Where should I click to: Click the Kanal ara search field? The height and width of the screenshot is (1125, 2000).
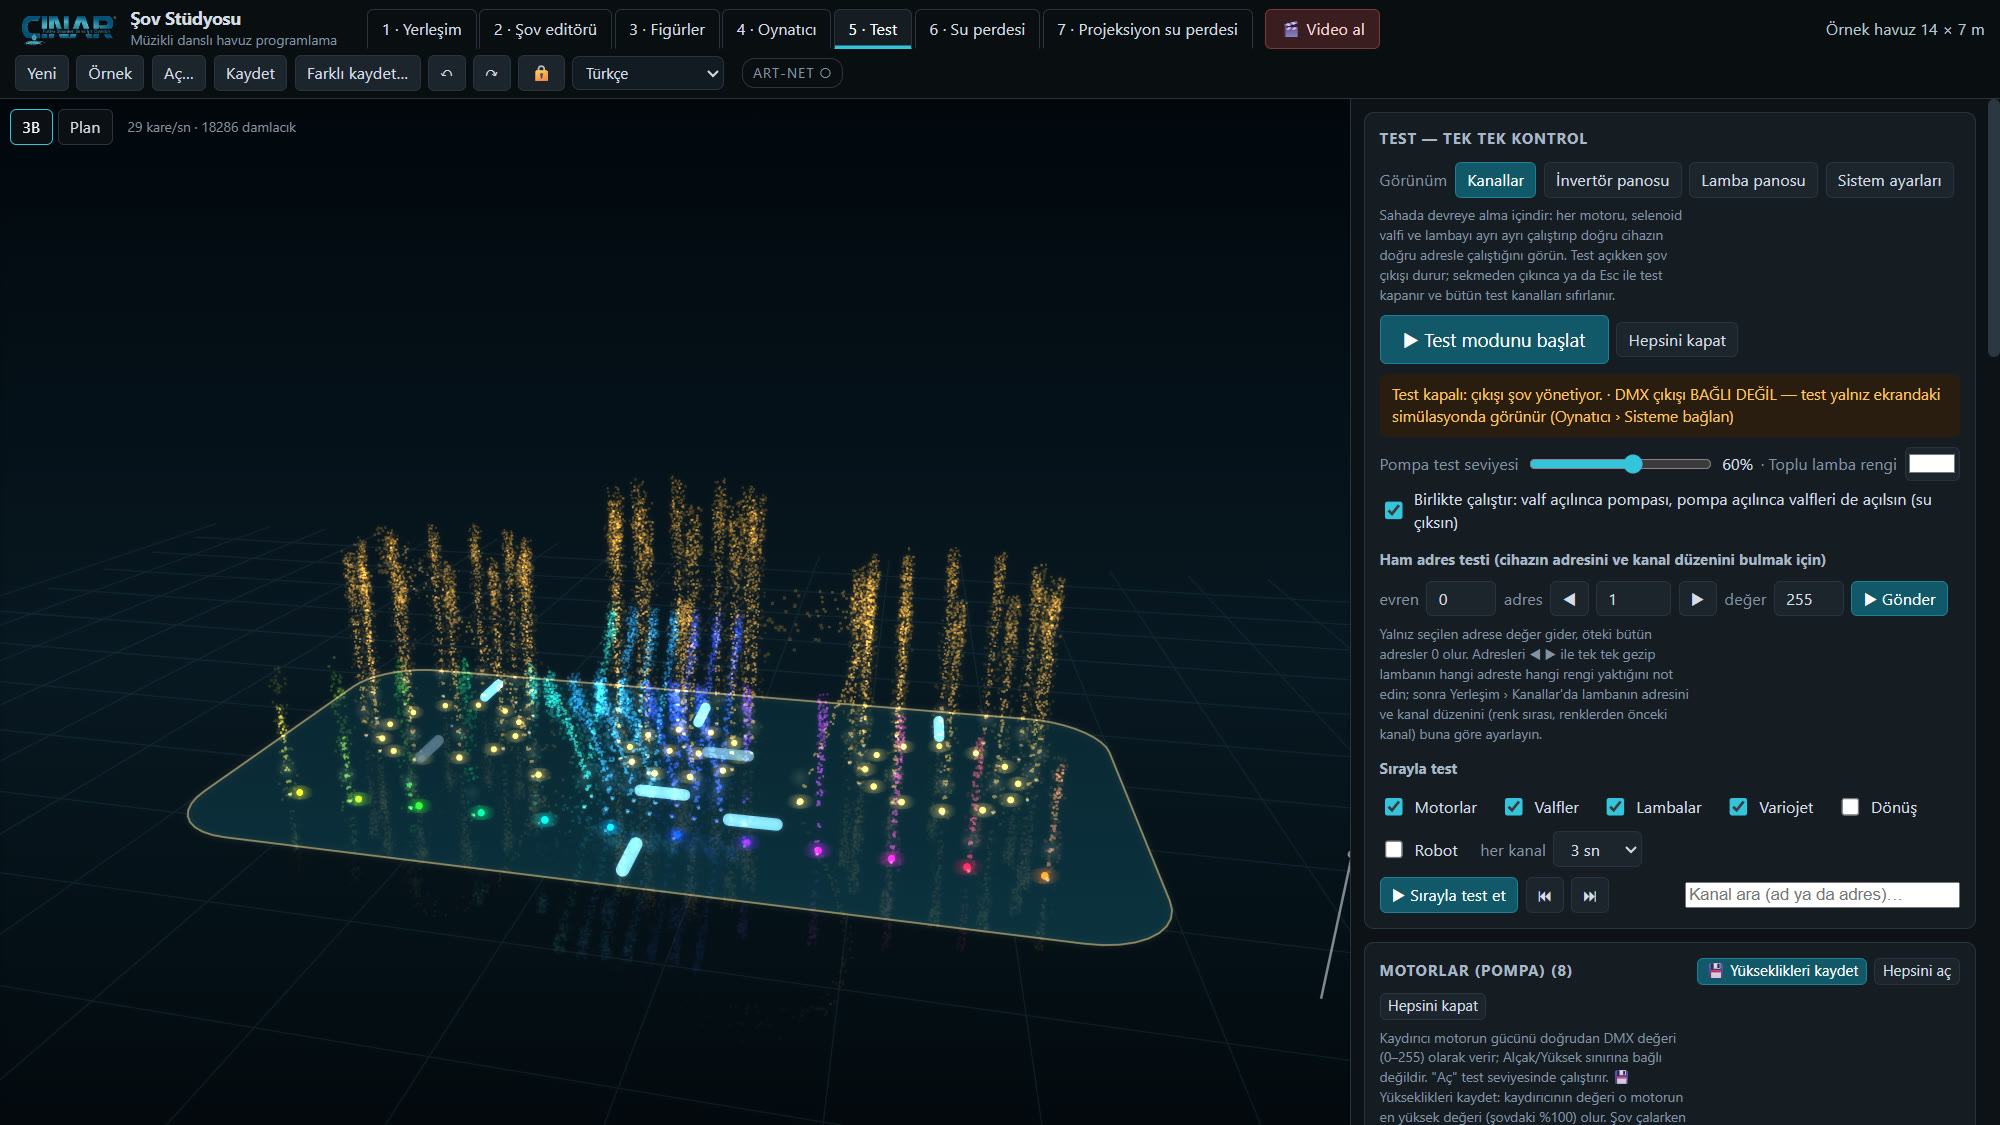(1822, 895)
